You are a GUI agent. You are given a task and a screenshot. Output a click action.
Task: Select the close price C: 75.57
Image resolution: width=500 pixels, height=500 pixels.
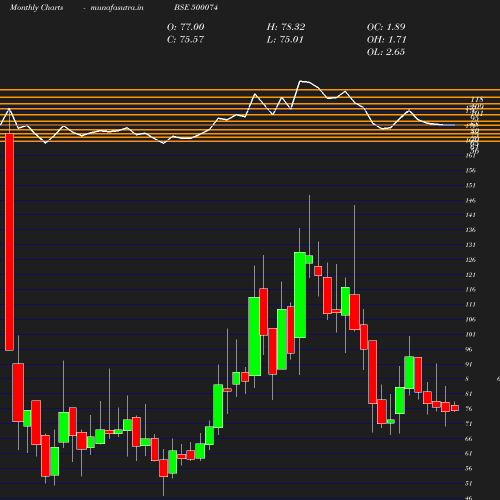tap(185, 39)
